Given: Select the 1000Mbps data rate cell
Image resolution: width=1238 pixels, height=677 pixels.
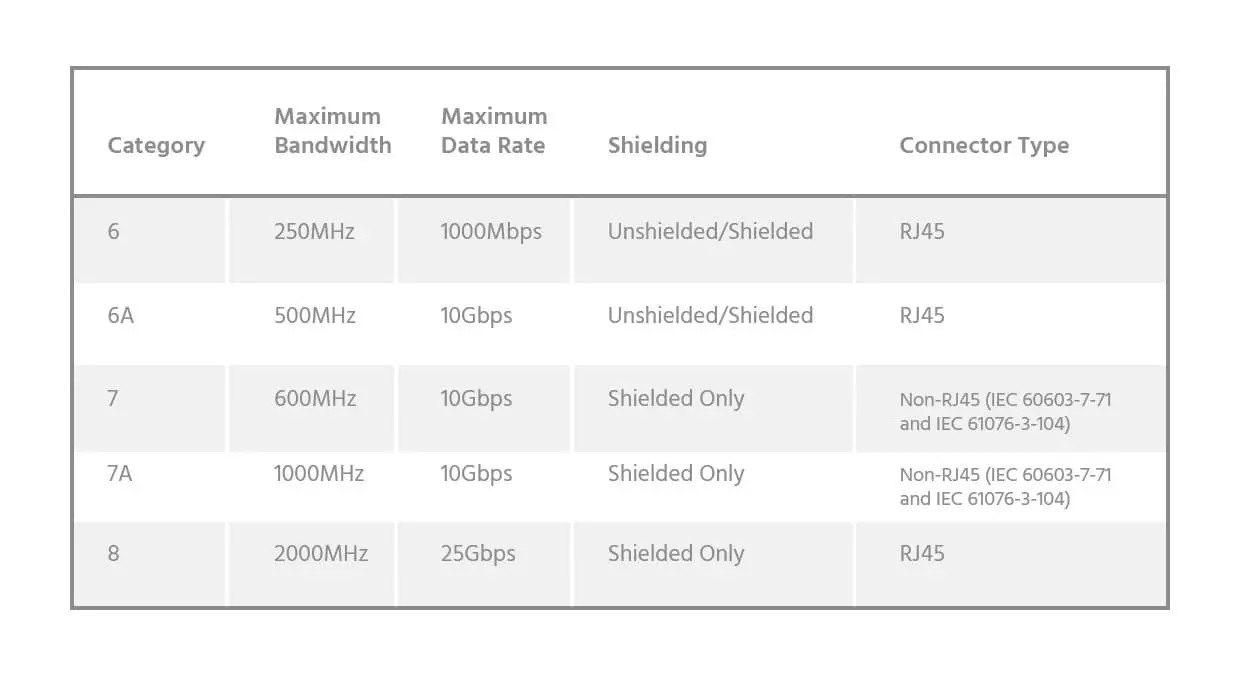Looking at the screenshot, I should coord(491,232).
